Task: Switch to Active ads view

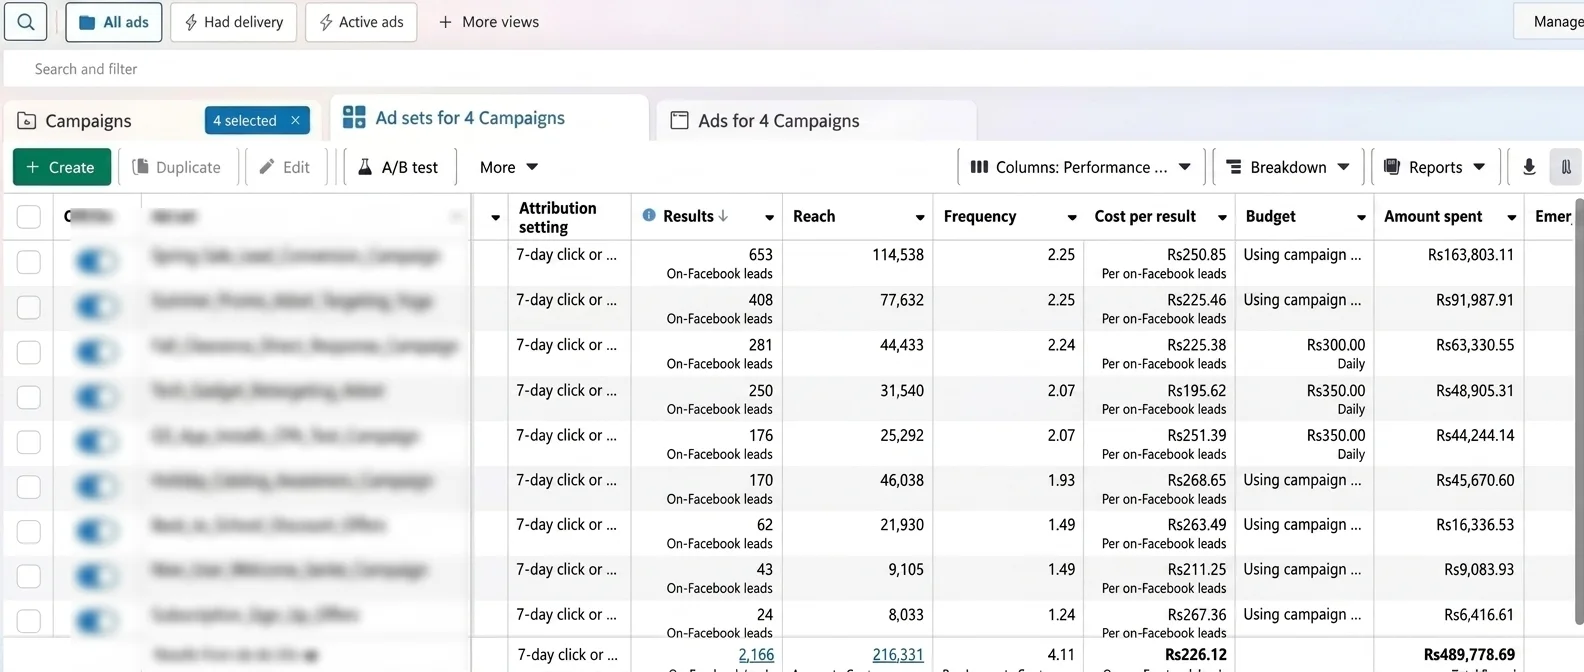Action: [362, 22]
